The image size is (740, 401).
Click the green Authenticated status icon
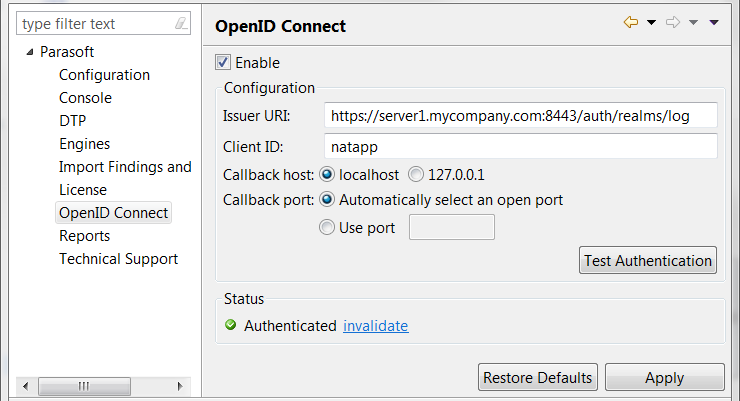[230, 325]
